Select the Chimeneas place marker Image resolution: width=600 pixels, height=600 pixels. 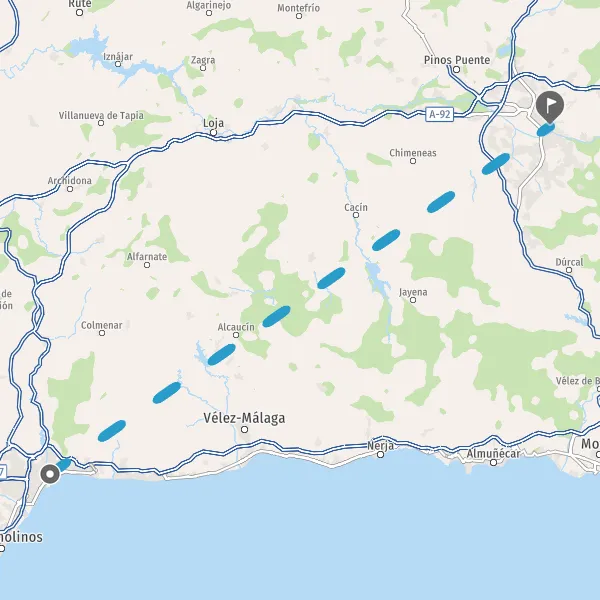click(413, 161)
